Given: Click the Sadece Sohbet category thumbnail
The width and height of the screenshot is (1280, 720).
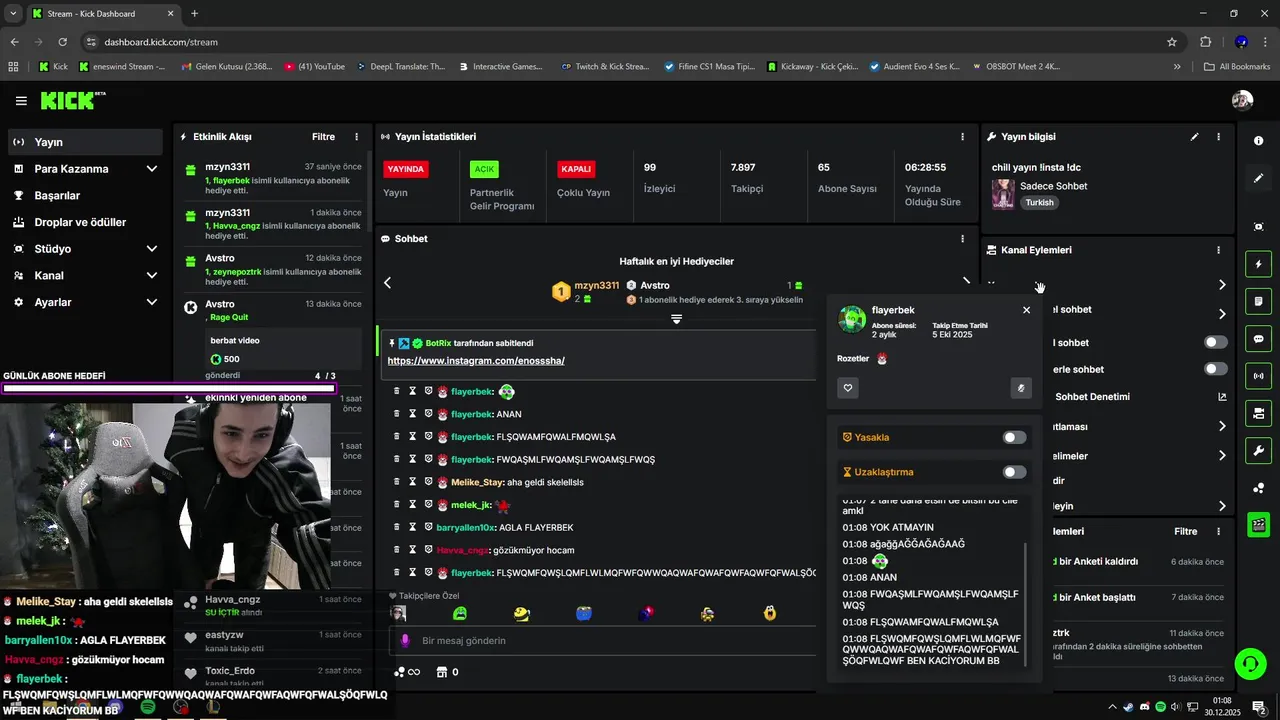Looking at the screenshot, I should point(1003,194).
